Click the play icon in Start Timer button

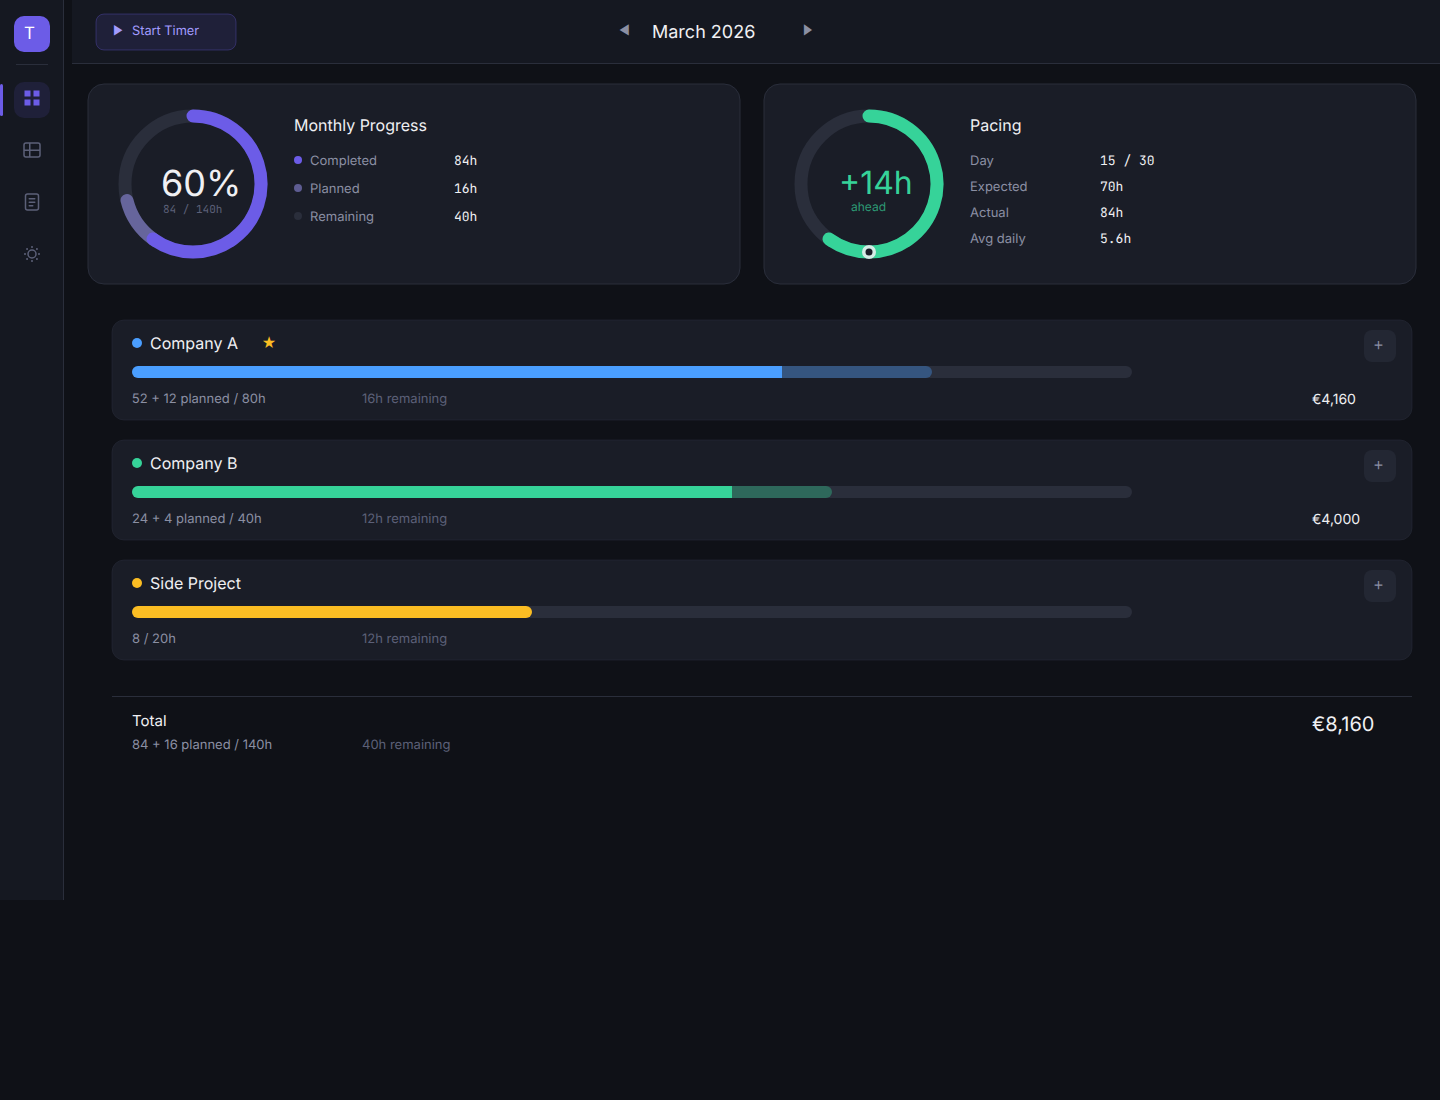point(116,31)
